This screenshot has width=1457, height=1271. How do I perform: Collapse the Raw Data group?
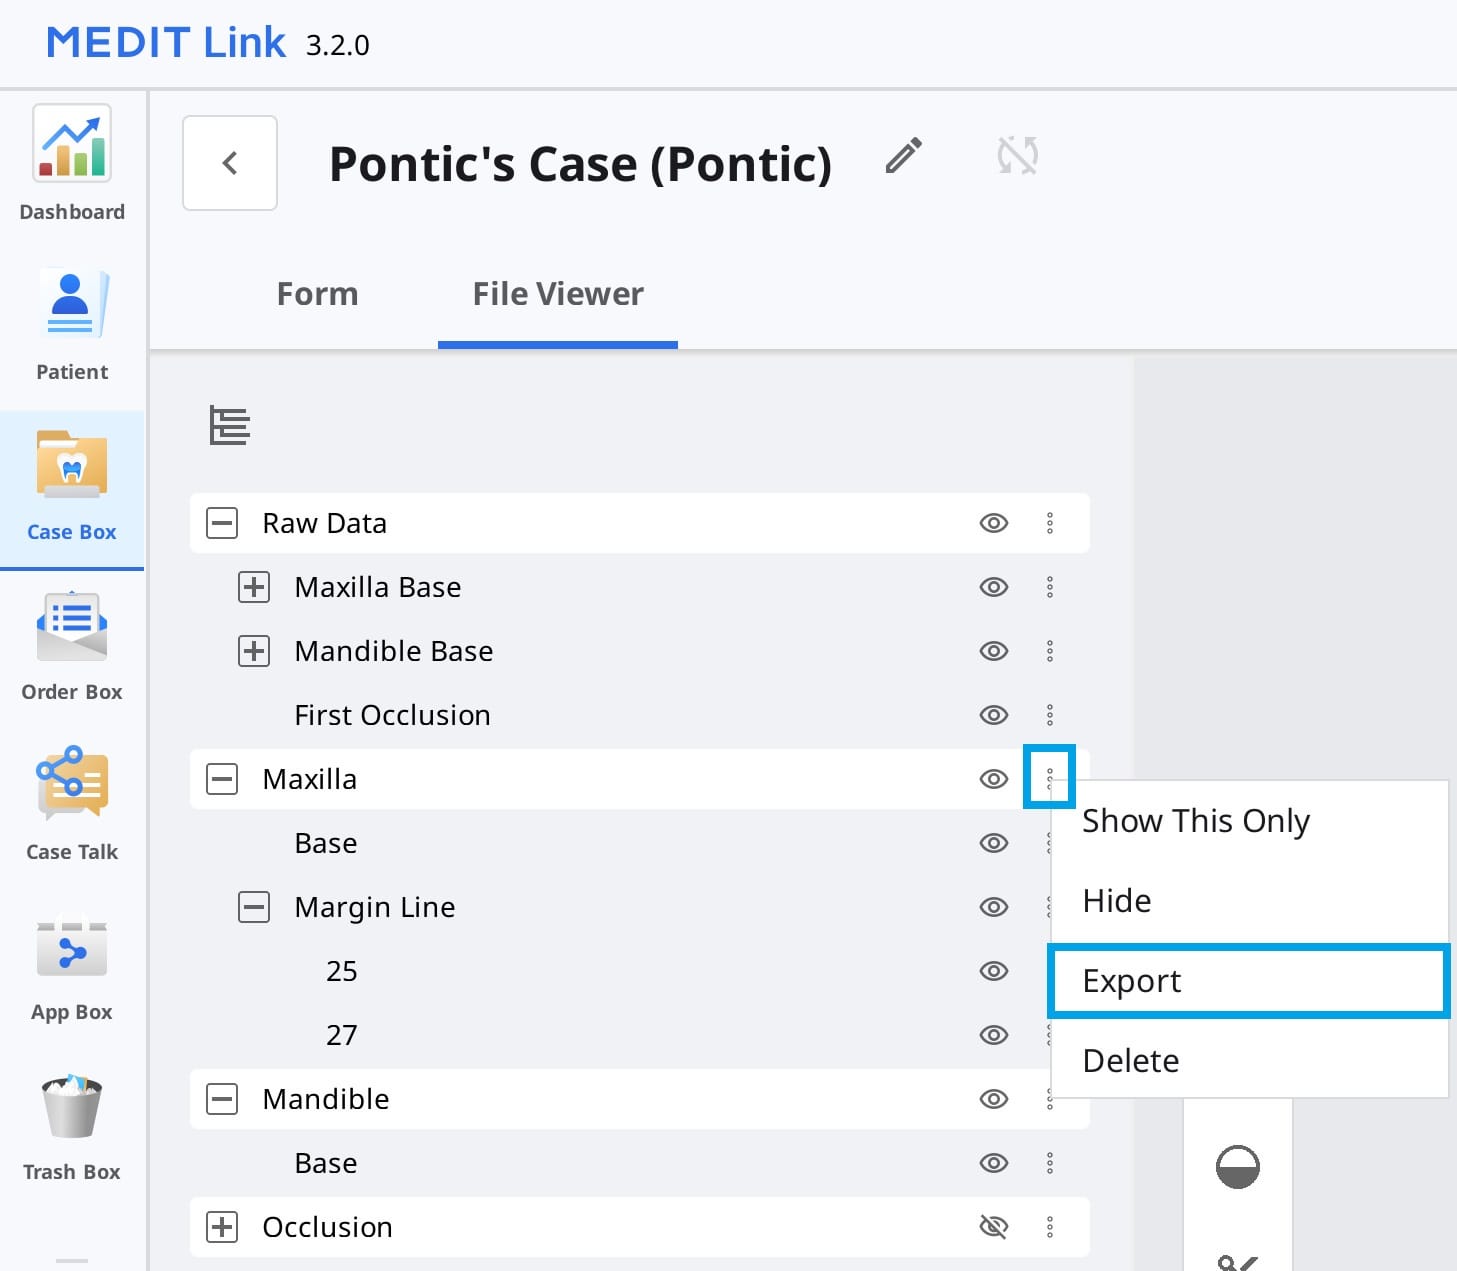222,523
